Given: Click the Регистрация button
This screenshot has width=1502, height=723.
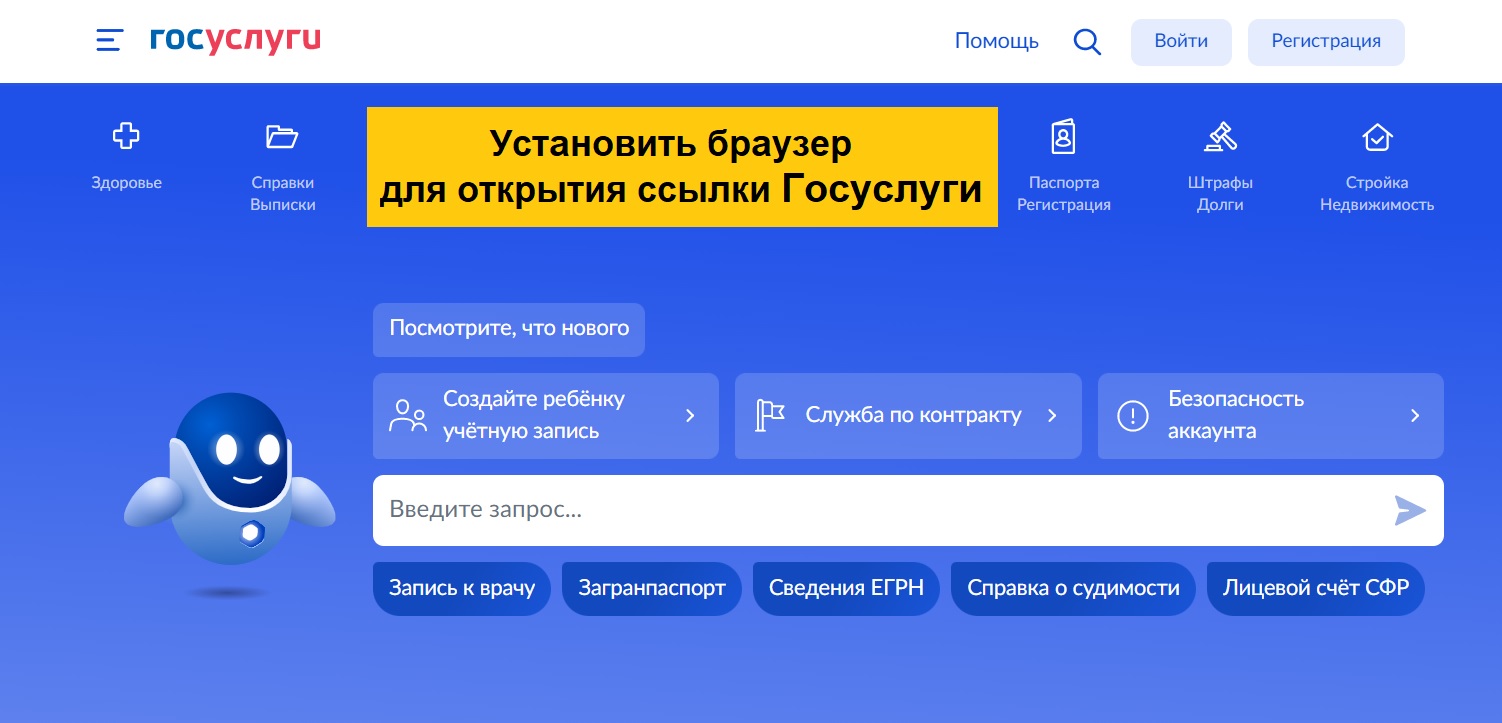Looking at the screenshot, I should tap(1326, 42).
